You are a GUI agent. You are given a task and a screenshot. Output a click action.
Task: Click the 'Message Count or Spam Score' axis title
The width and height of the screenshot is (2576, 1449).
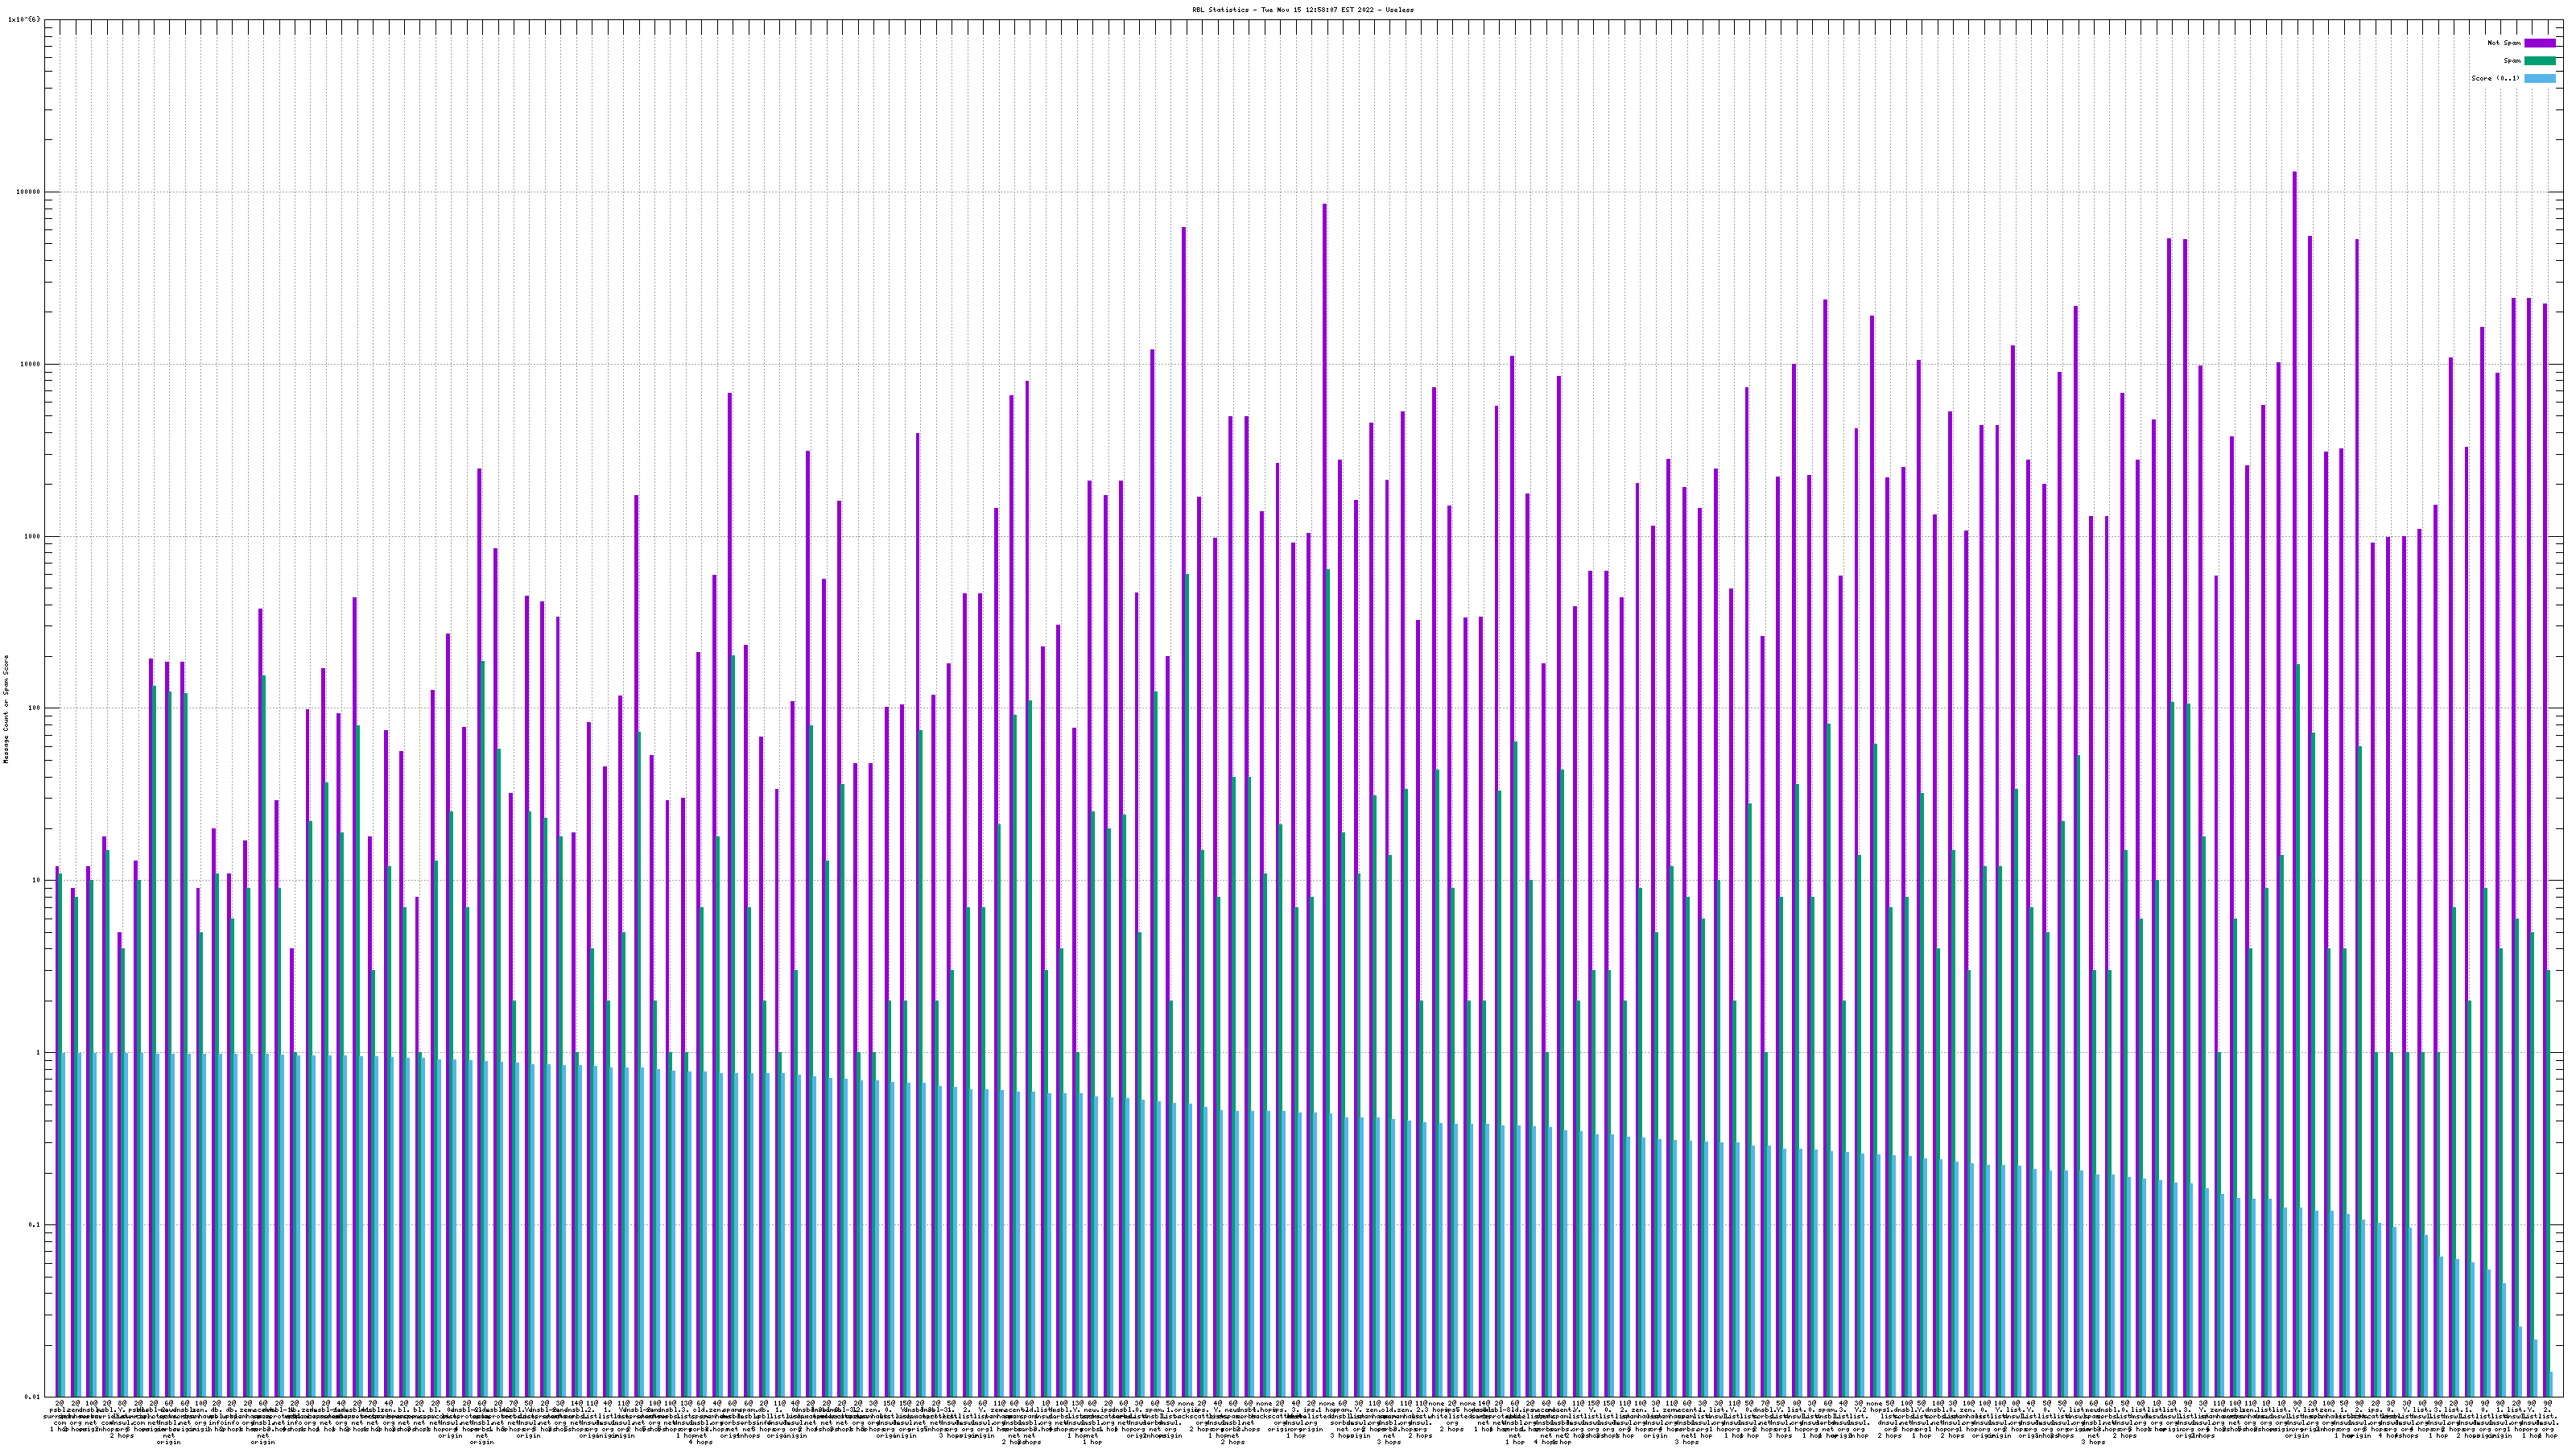pyautogui.click(x=6, y=709)
